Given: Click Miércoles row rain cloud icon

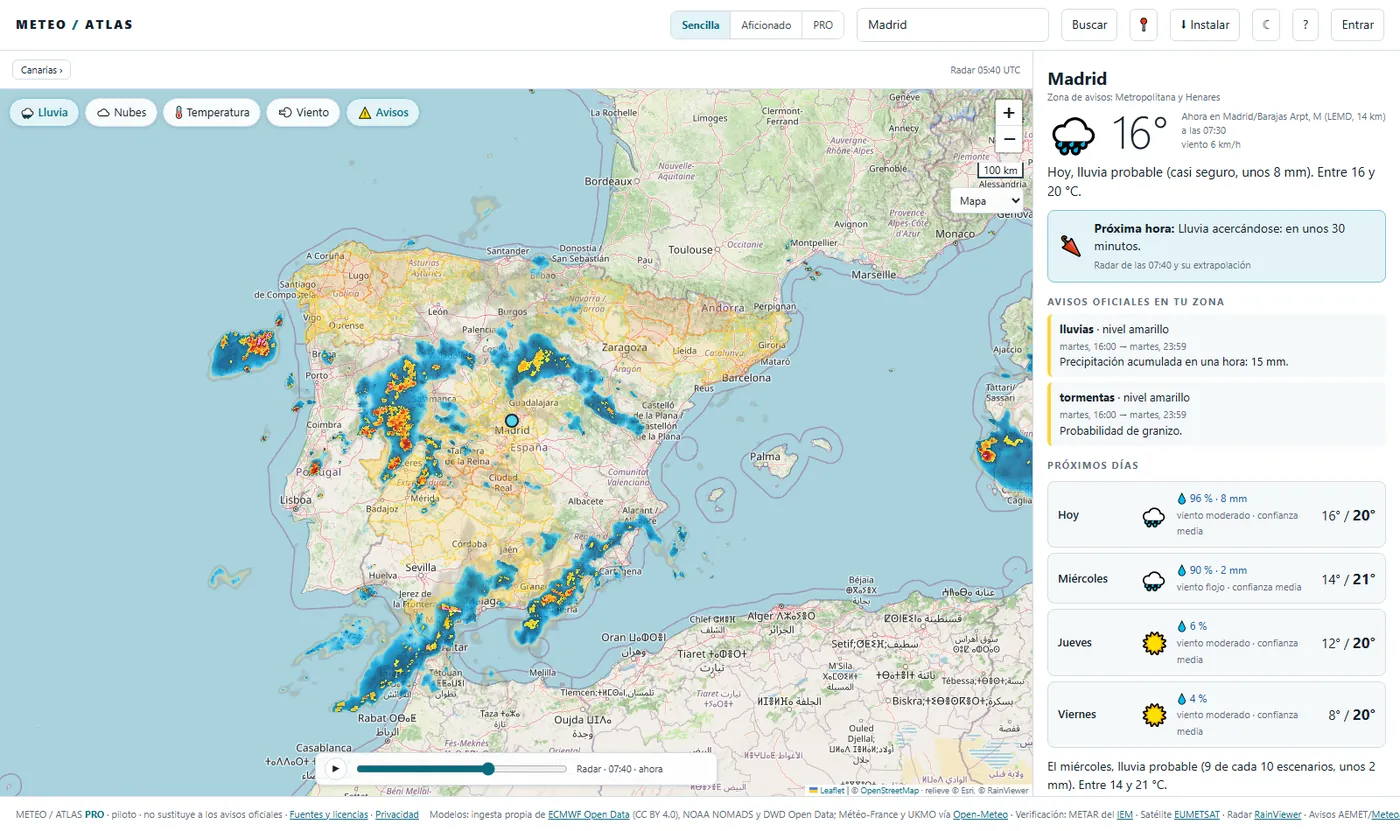Looking at the screenshot, I should pos(1153,581).
